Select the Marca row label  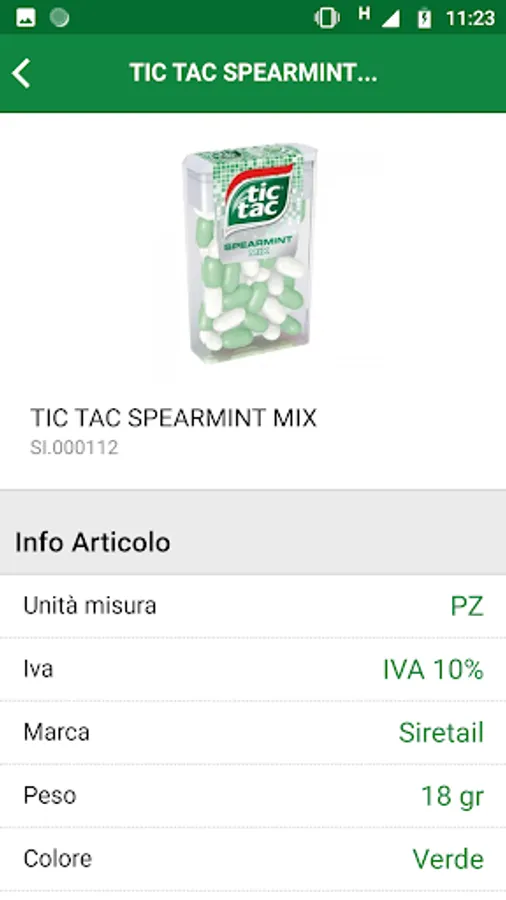click(56, 732)
